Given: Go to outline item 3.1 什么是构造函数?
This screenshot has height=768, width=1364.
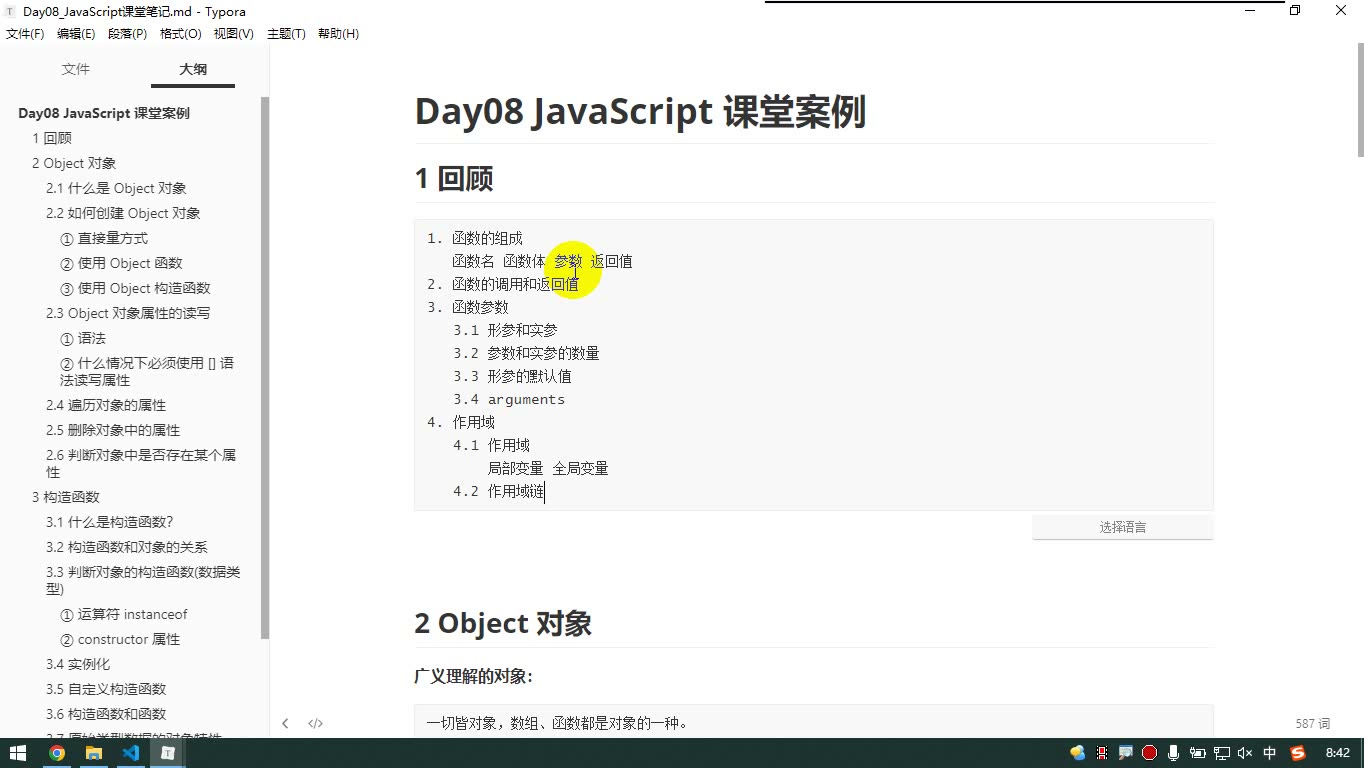Looking at the screenshot, I should click(110, 522).
